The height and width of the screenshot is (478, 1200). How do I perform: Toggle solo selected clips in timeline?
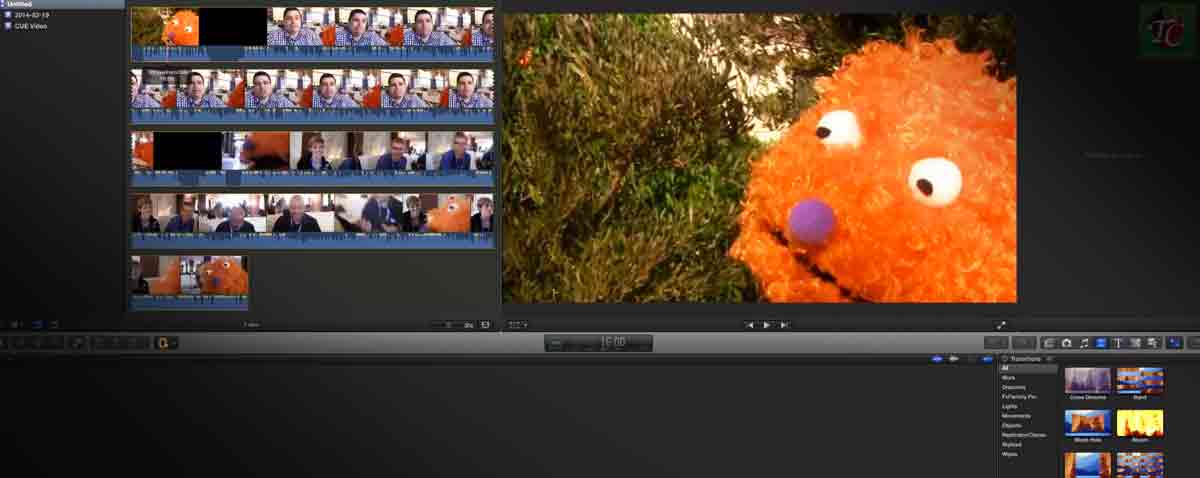(971, 358)
